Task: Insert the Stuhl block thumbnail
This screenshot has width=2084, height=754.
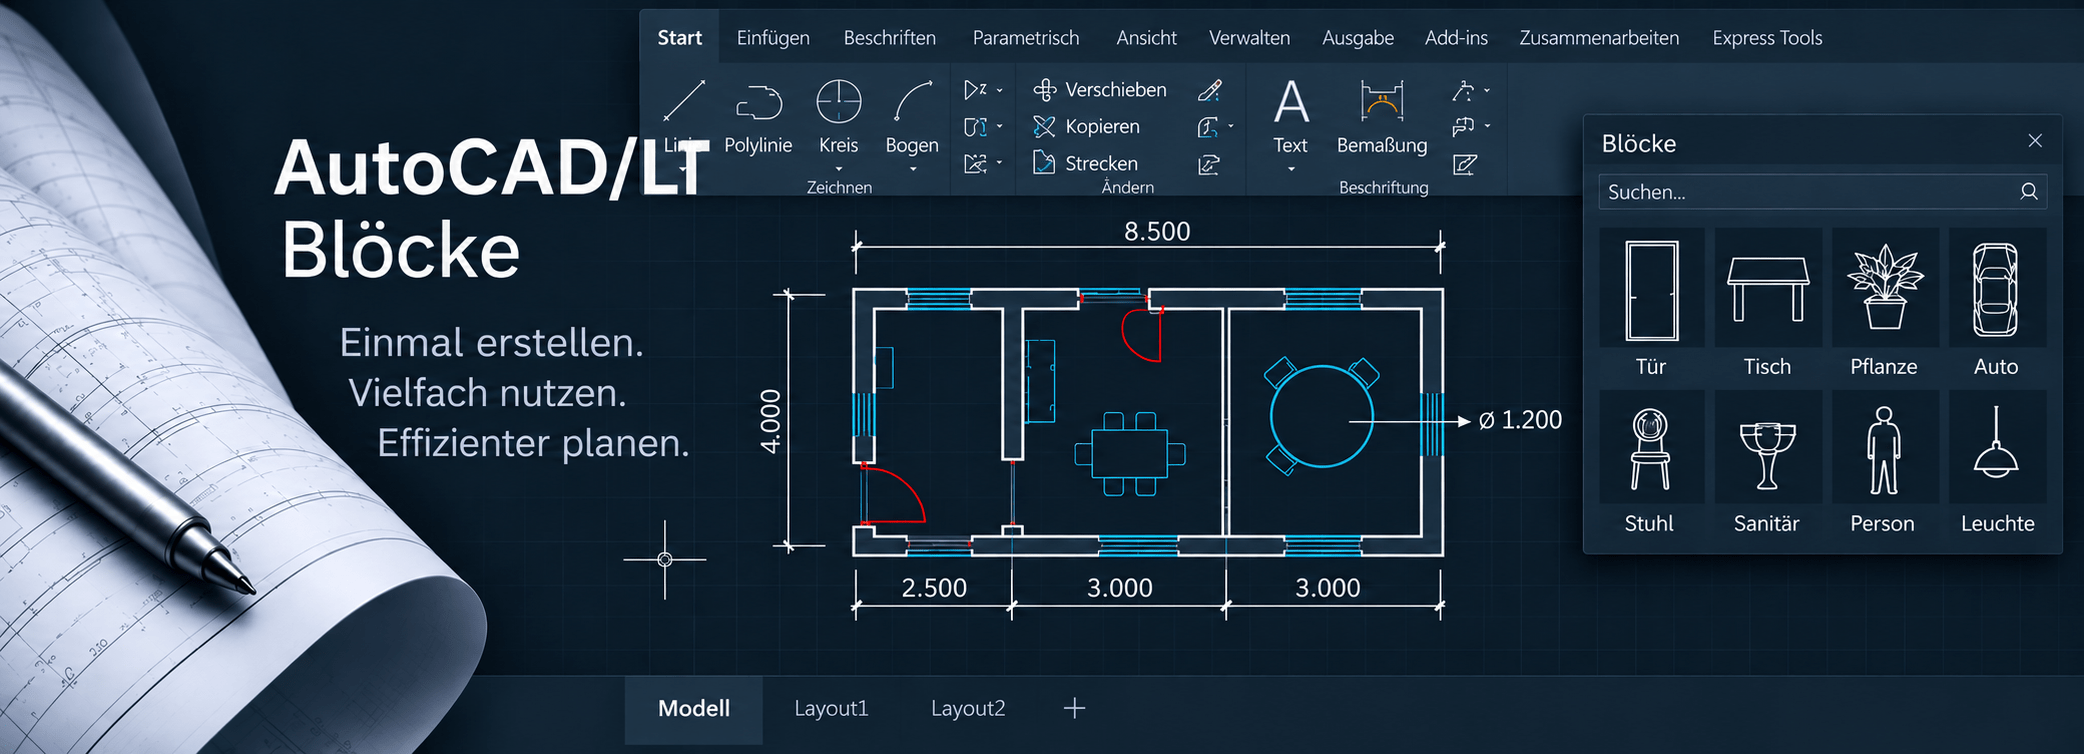Action: pyautogui.click(x=1651, y=447)
